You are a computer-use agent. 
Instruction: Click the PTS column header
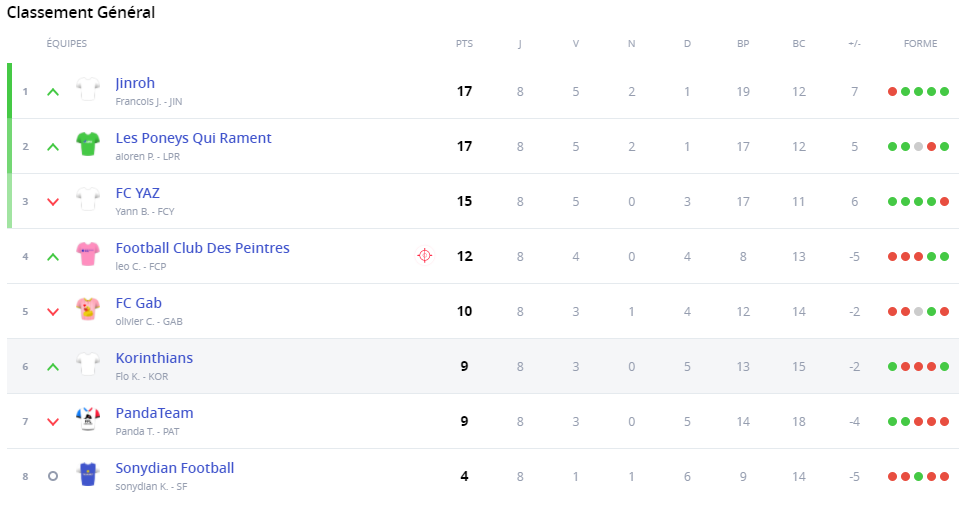[x=464, y=44]
